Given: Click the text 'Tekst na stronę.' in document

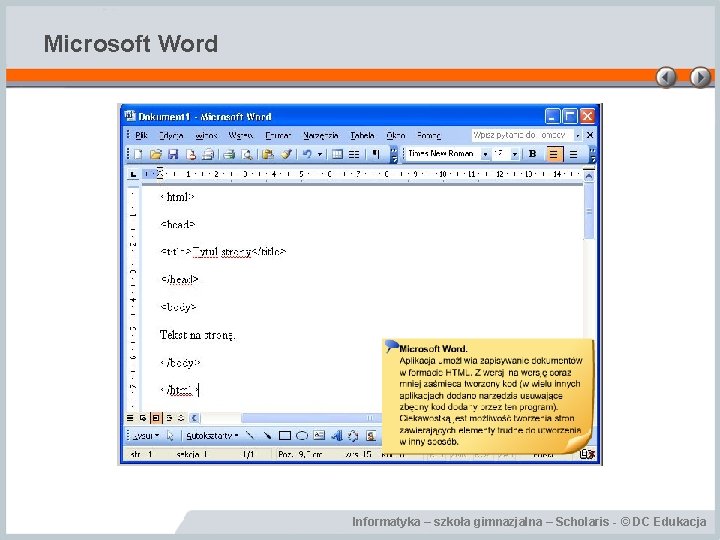Looking at the screenshot, I should tap(197, 335).
